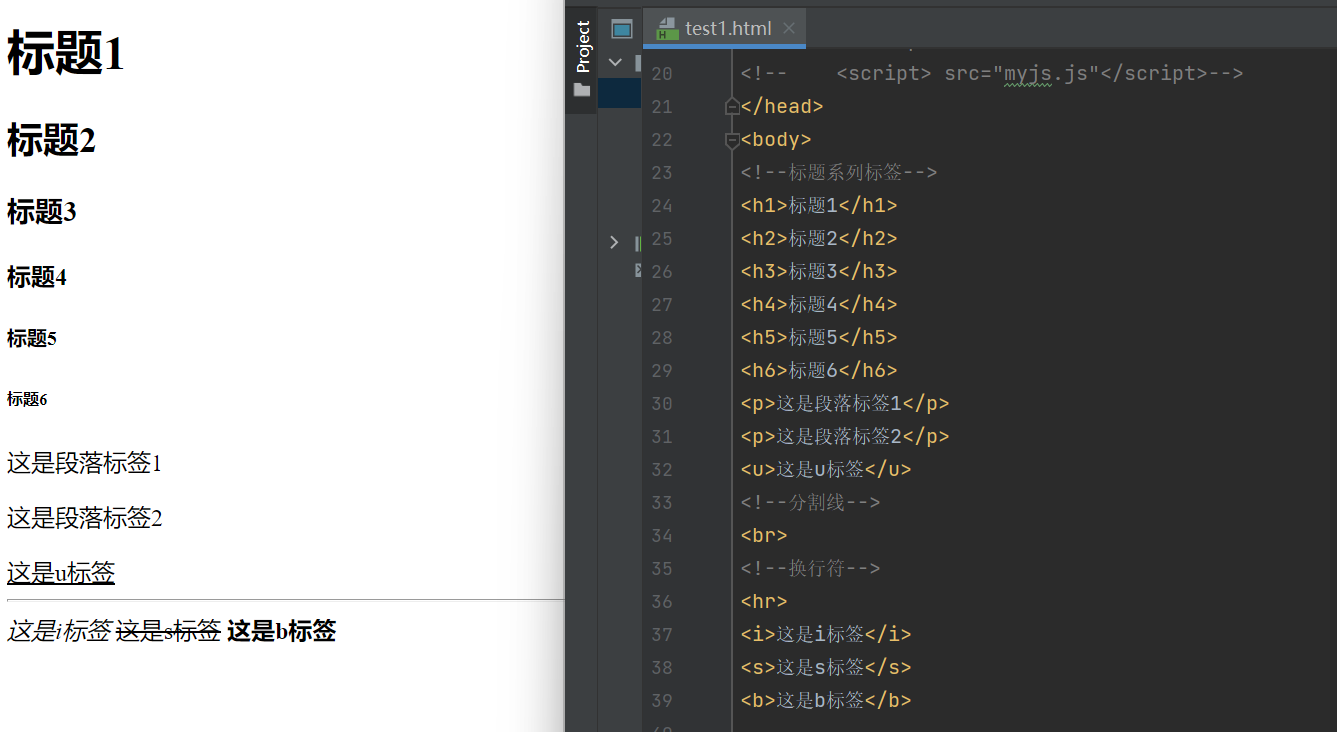Click the <h5>标题5</h5> code line
Image resolution: width=1337 pixels, height=732 pixels.
point(819,338)
